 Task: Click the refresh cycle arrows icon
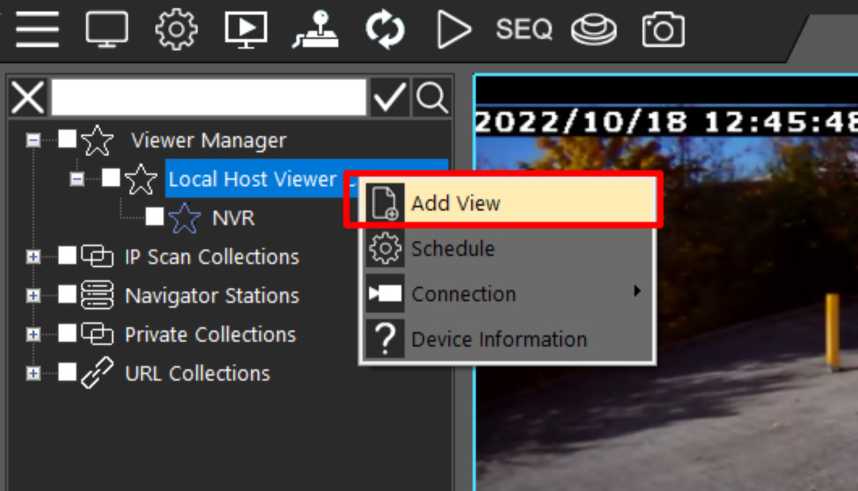tap(384, 29)
